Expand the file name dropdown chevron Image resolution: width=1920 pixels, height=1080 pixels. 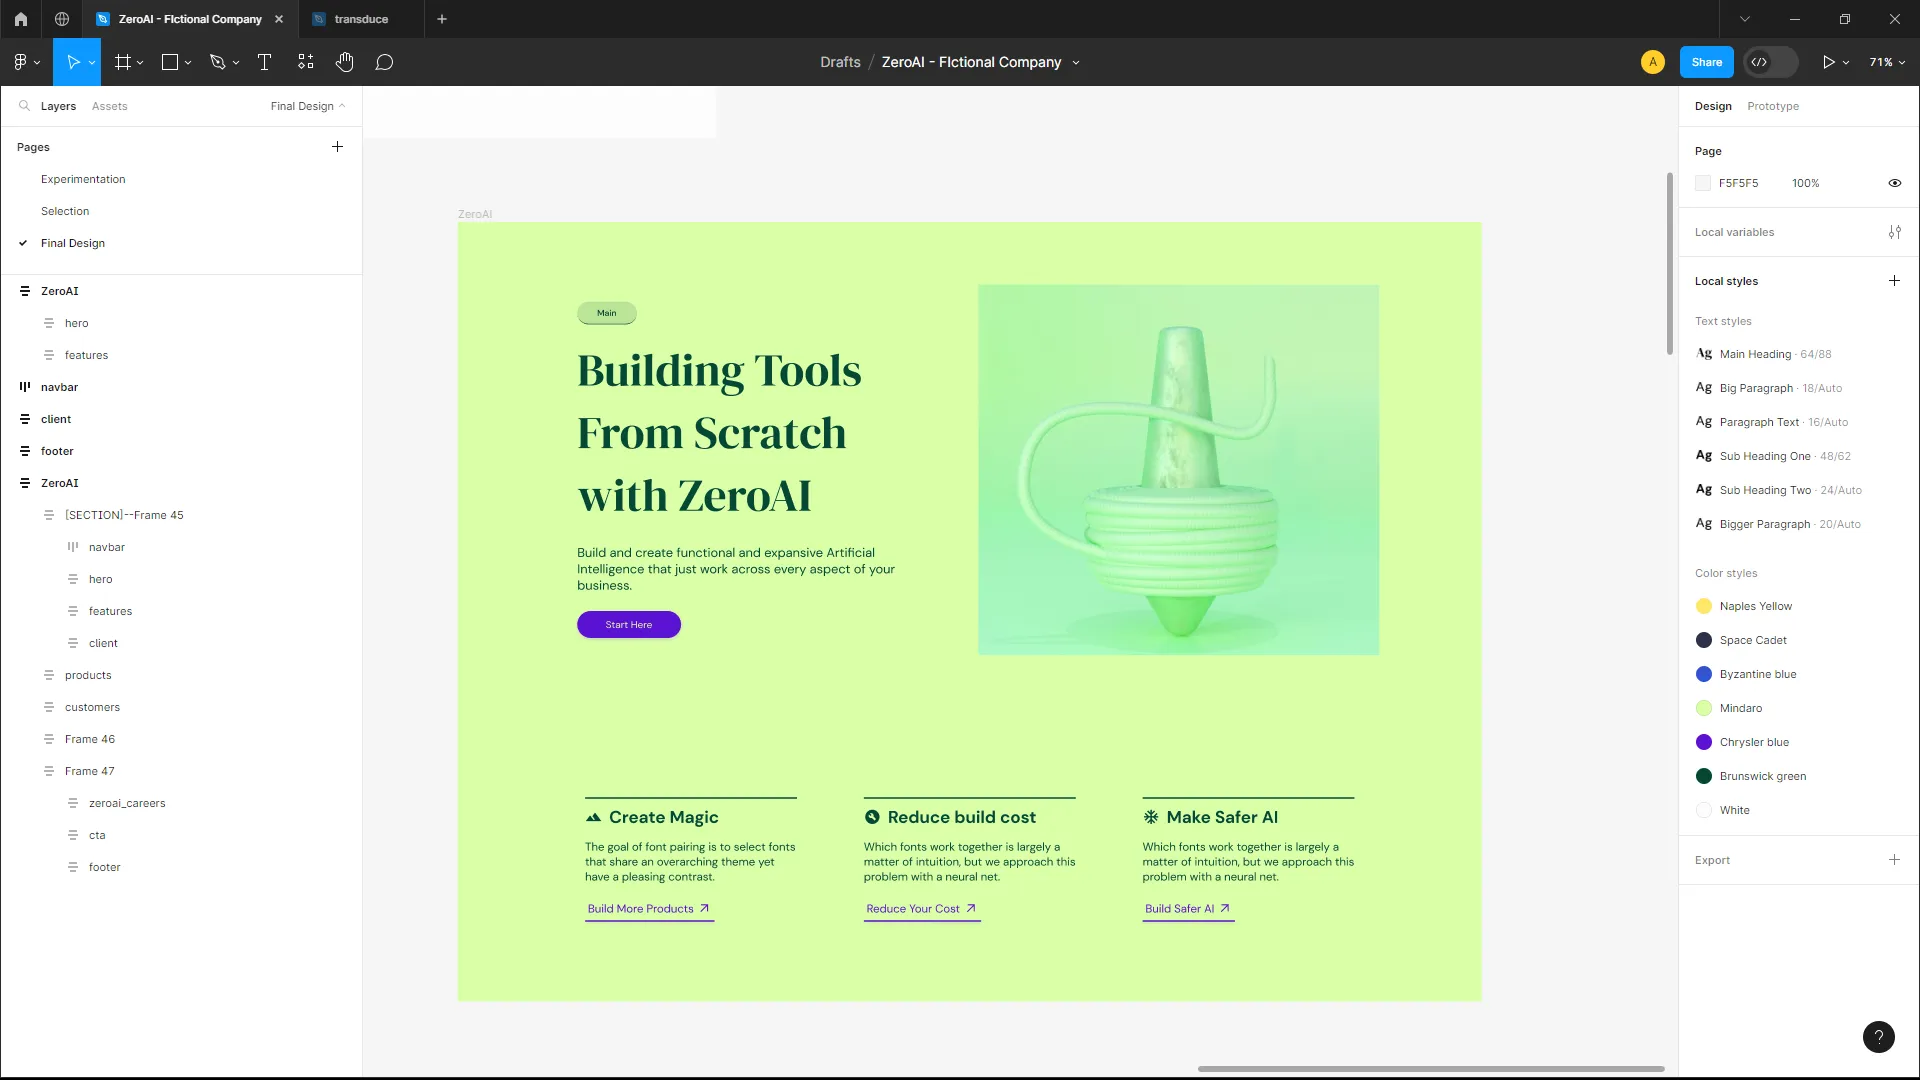coord(1076,63)
